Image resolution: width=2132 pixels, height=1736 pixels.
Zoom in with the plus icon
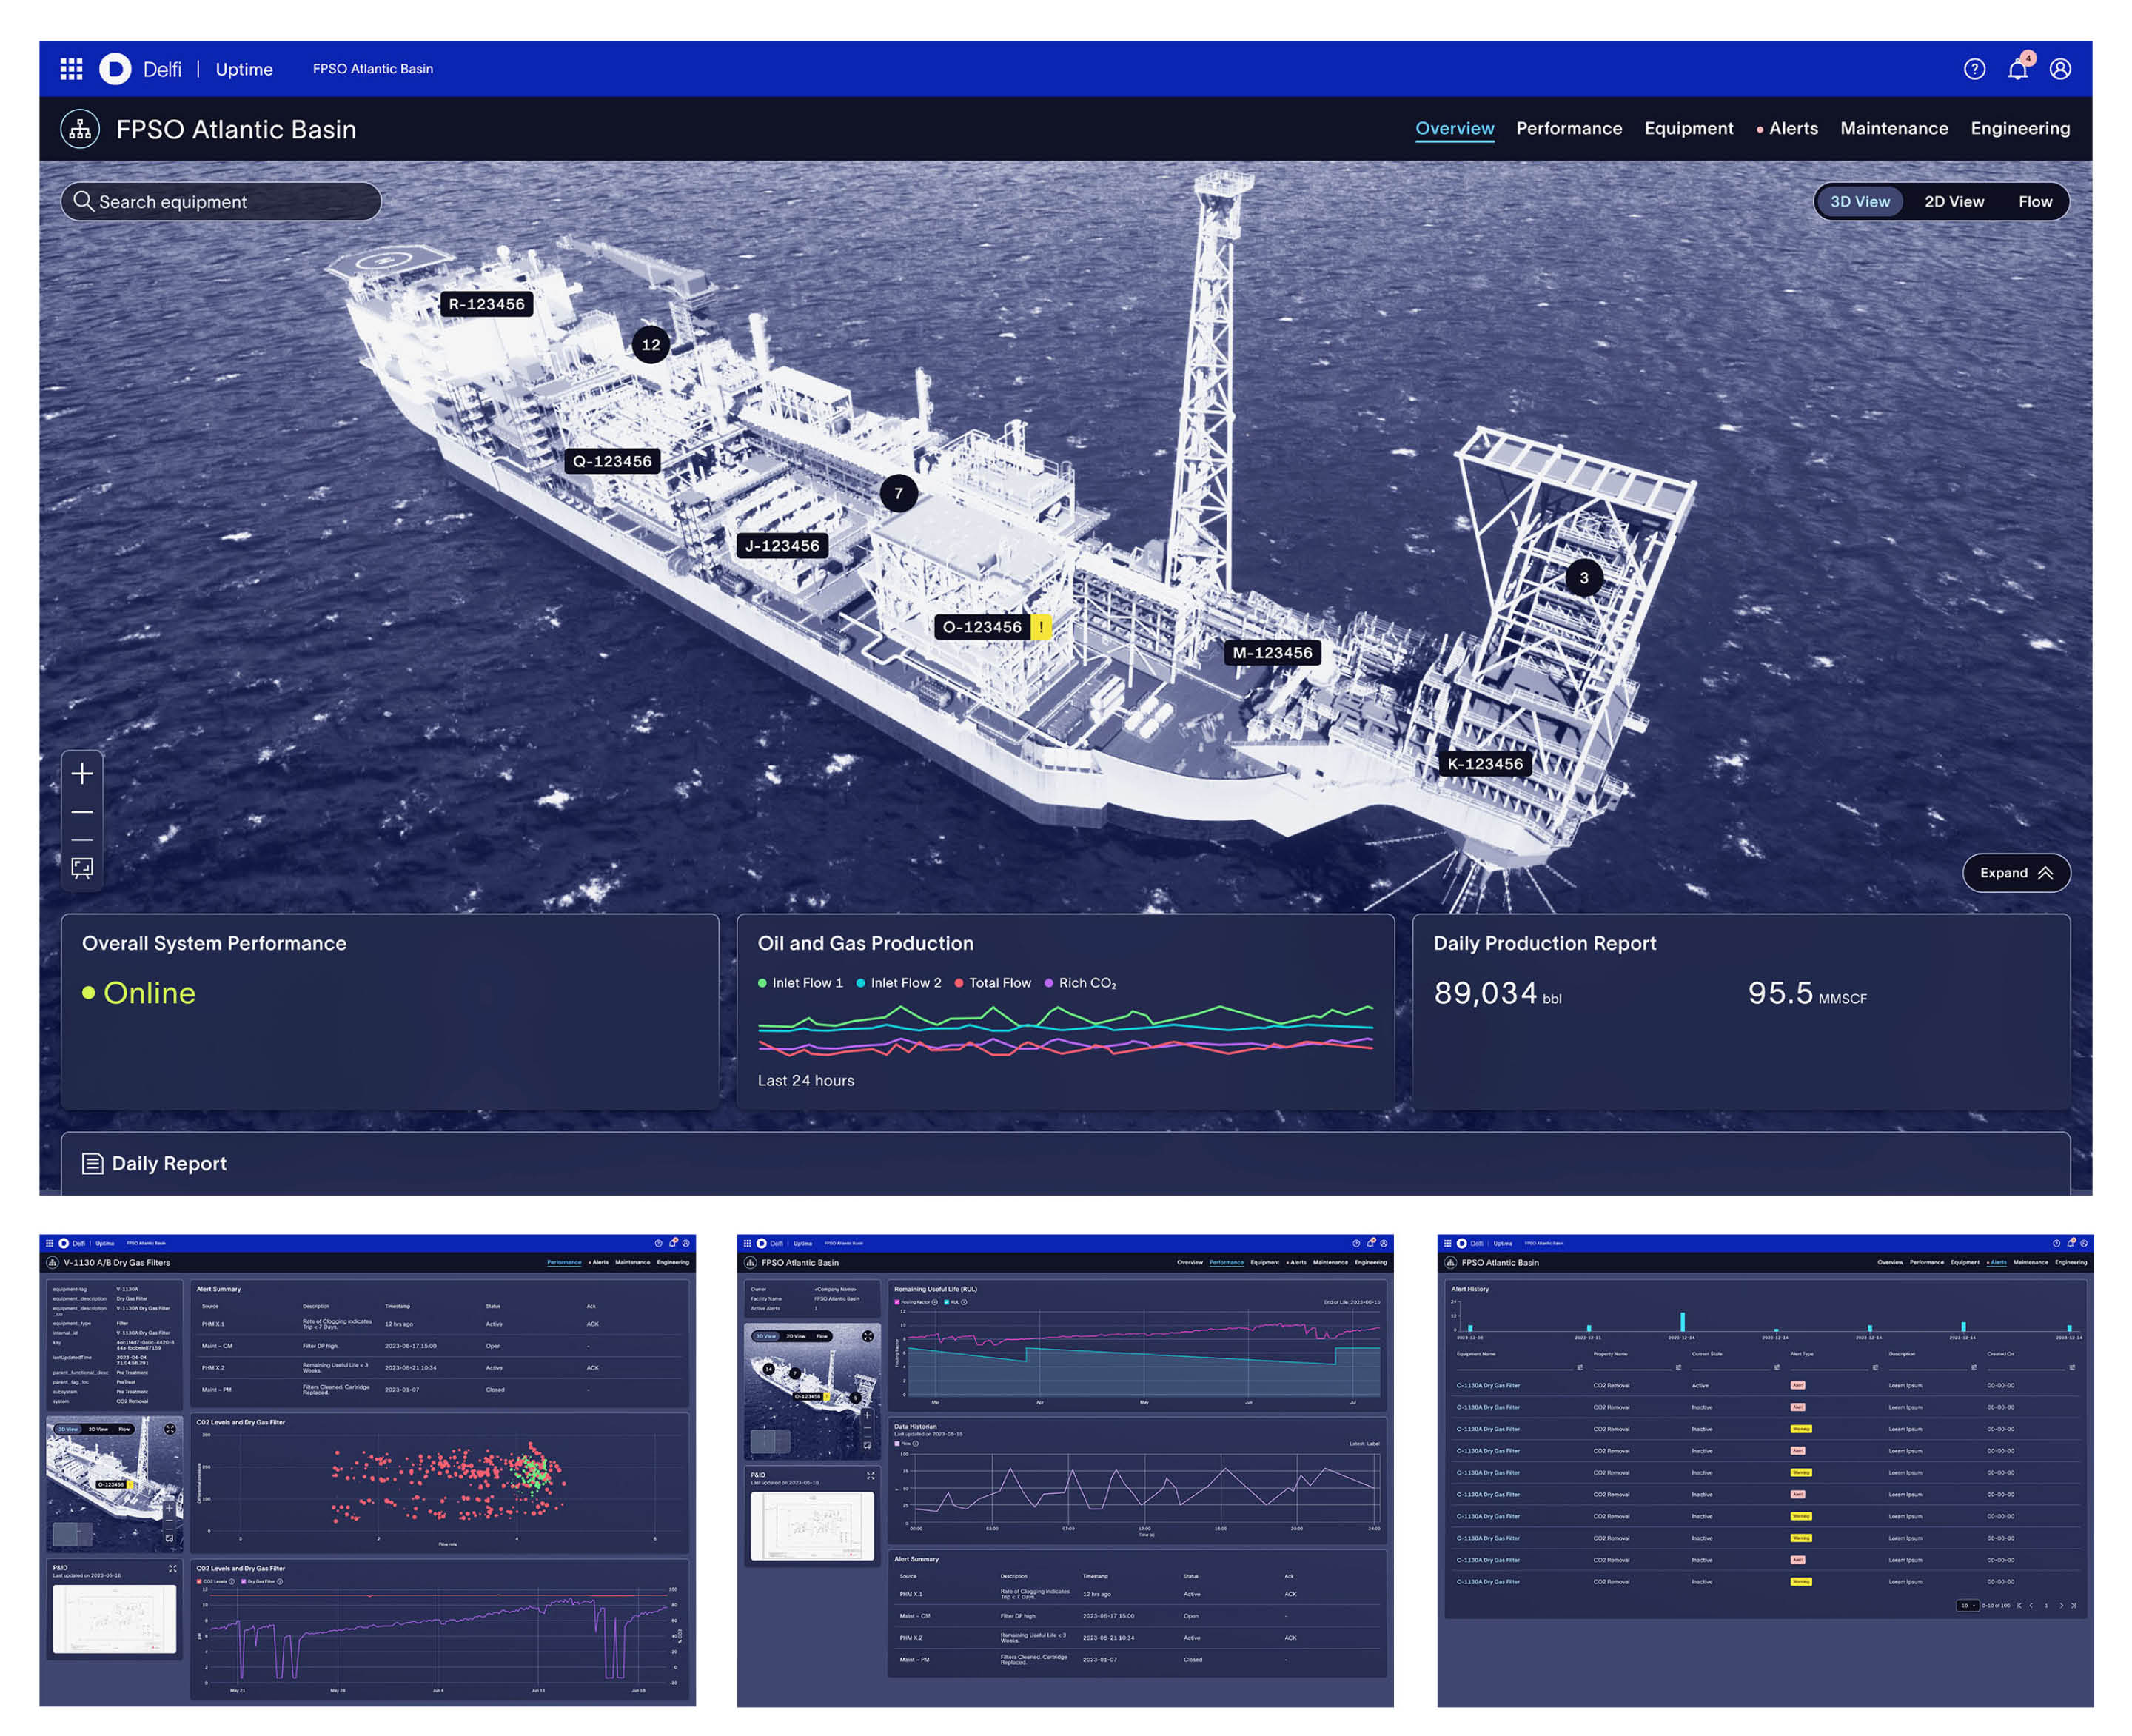(82, 773)
